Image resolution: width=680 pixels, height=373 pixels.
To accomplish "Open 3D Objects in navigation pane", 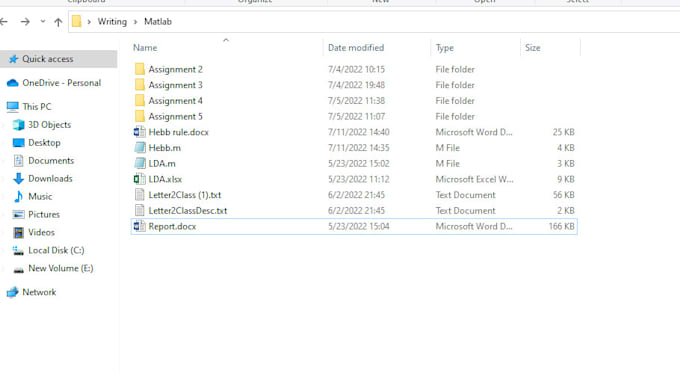I will [x=49, y=124].
